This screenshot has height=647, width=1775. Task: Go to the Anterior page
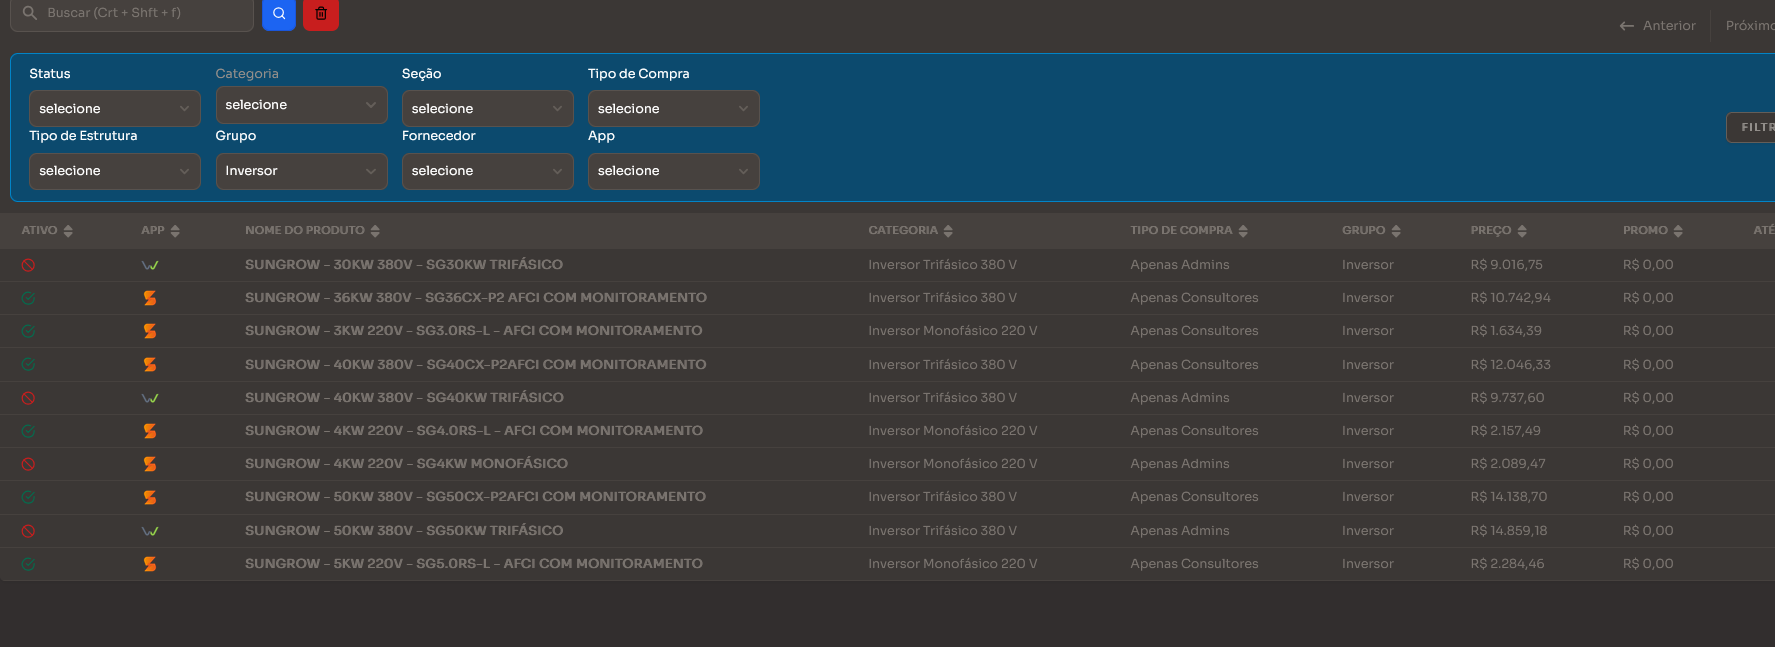pos(1658,26)
